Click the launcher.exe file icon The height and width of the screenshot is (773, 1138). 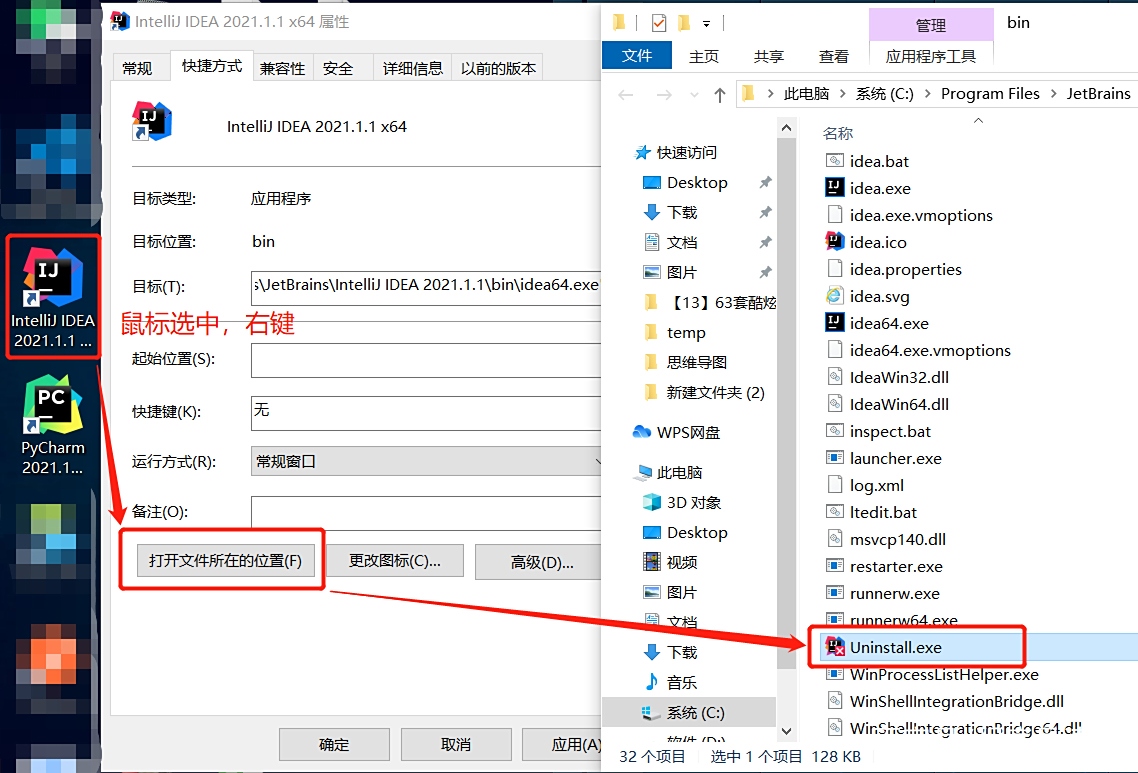(835, 458)
